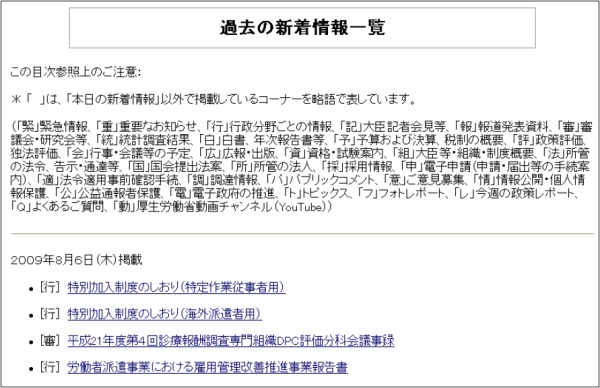Click the 過去の新着情報一覧 heading
600x388 pixels.
point(302,28)
